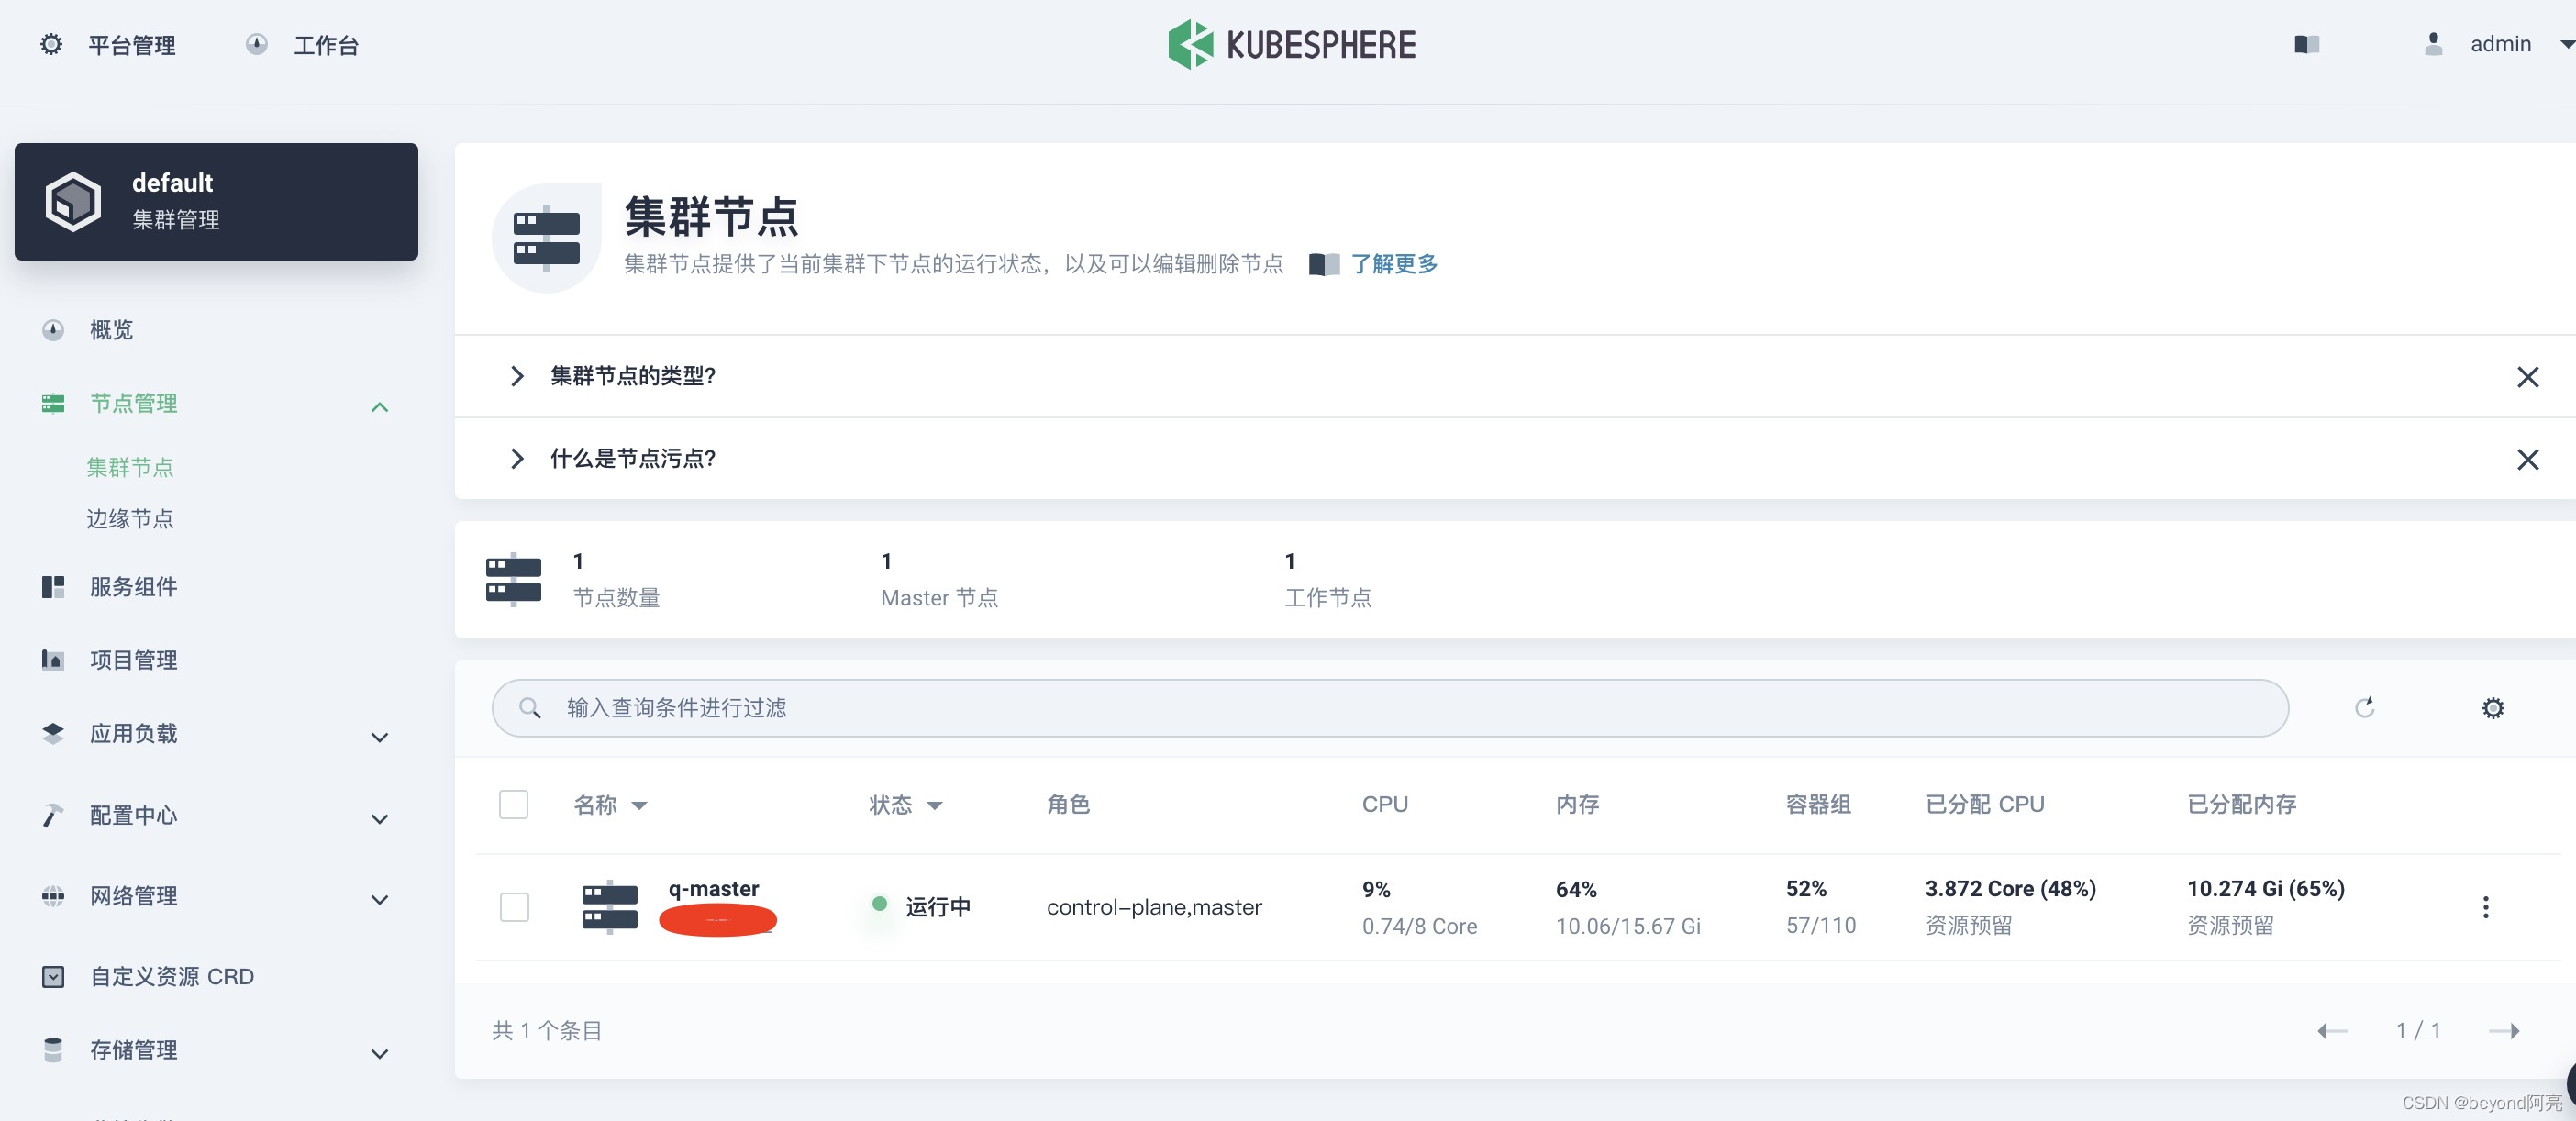
Task: Click the node summary server icon
Action: tap(513, 579)
